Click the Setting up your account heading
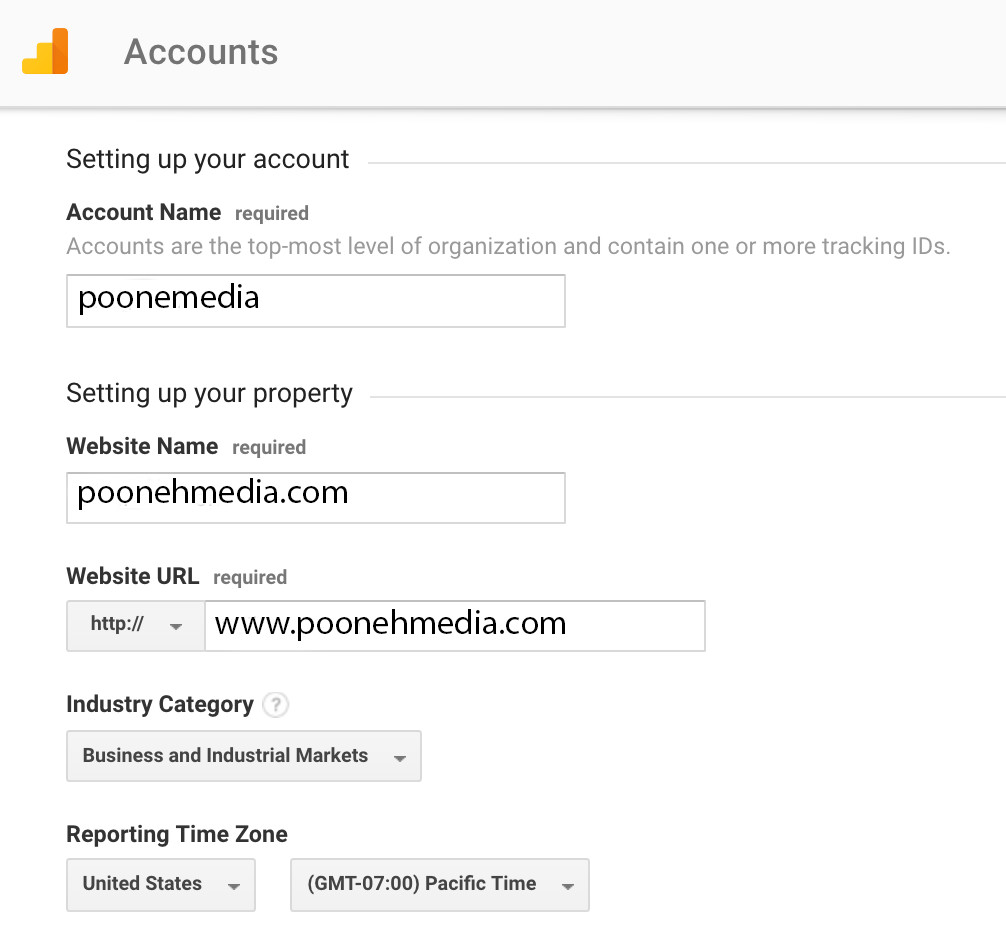Viewport: 1006px width, 948px height. [x=207, y=159]
